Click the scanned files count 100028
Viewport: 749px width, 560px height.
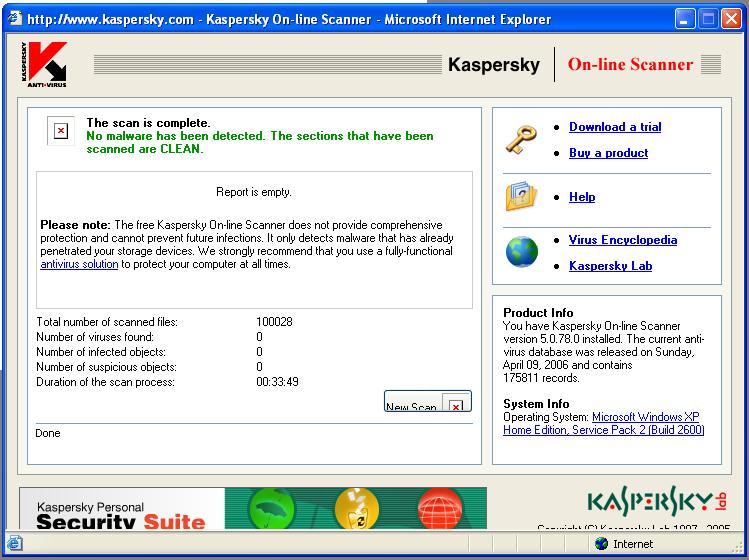pos(274,322)
